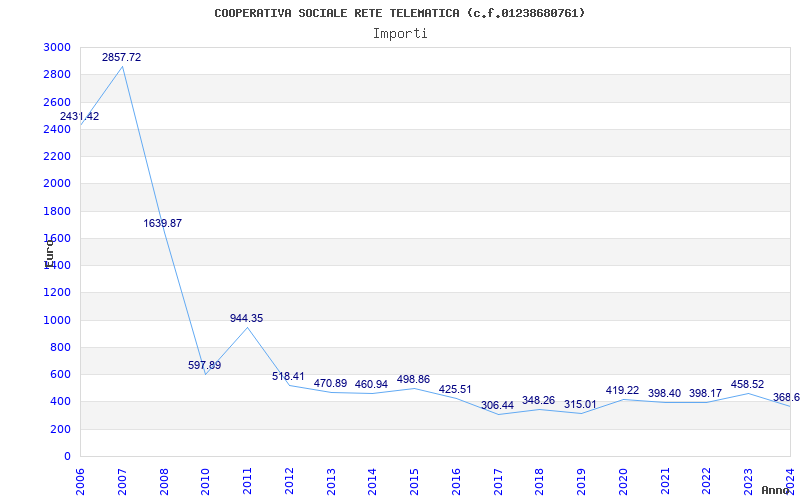Click the y-axis tick 2800
The width and height of the screenshot is (800, 500).
pos(57,74)
